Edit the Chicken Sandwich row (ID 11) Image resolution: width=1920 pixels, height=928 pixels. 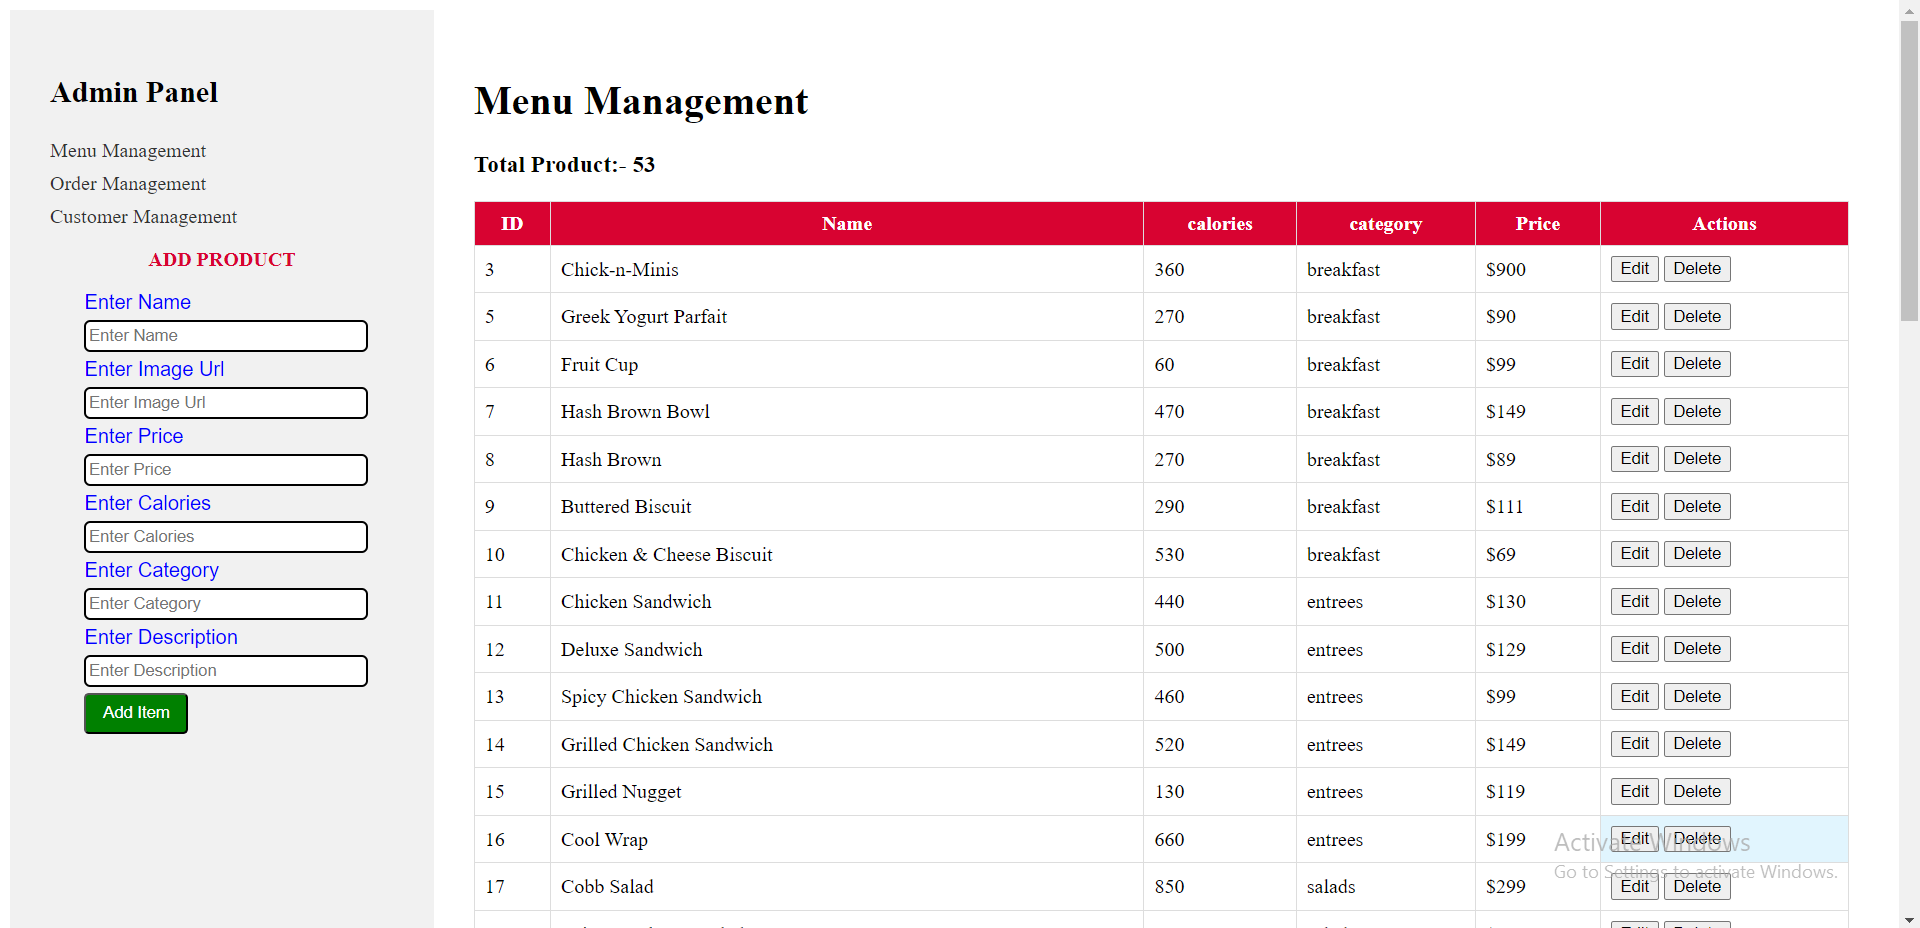coord(1634,602)
